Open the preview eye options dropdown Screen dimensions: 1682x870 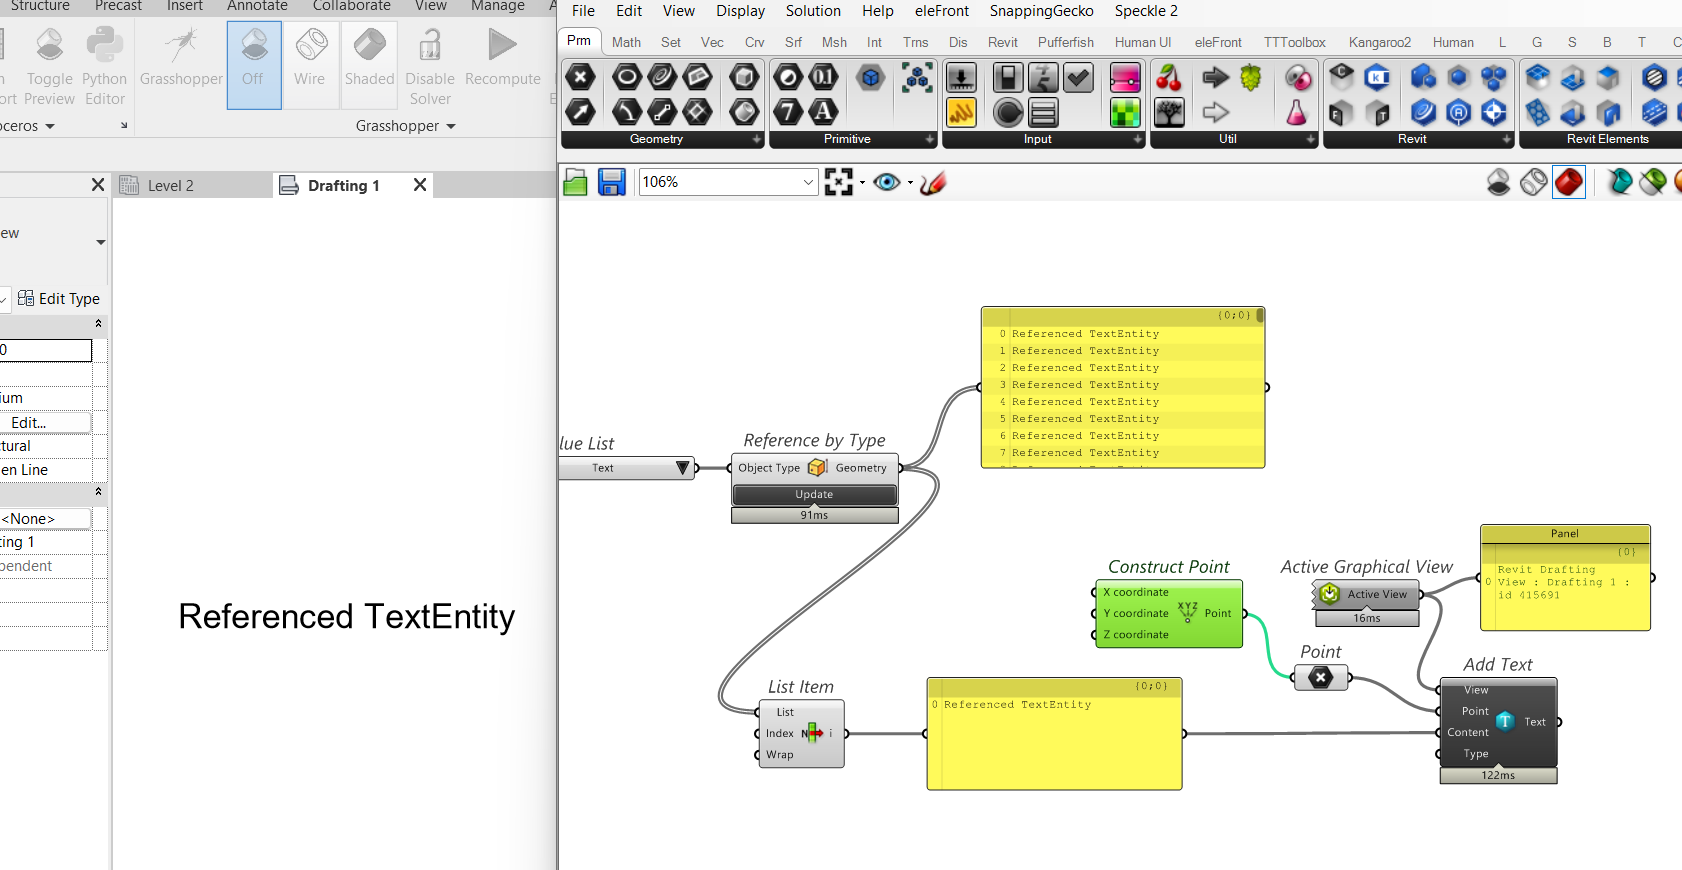click(910, 183)
